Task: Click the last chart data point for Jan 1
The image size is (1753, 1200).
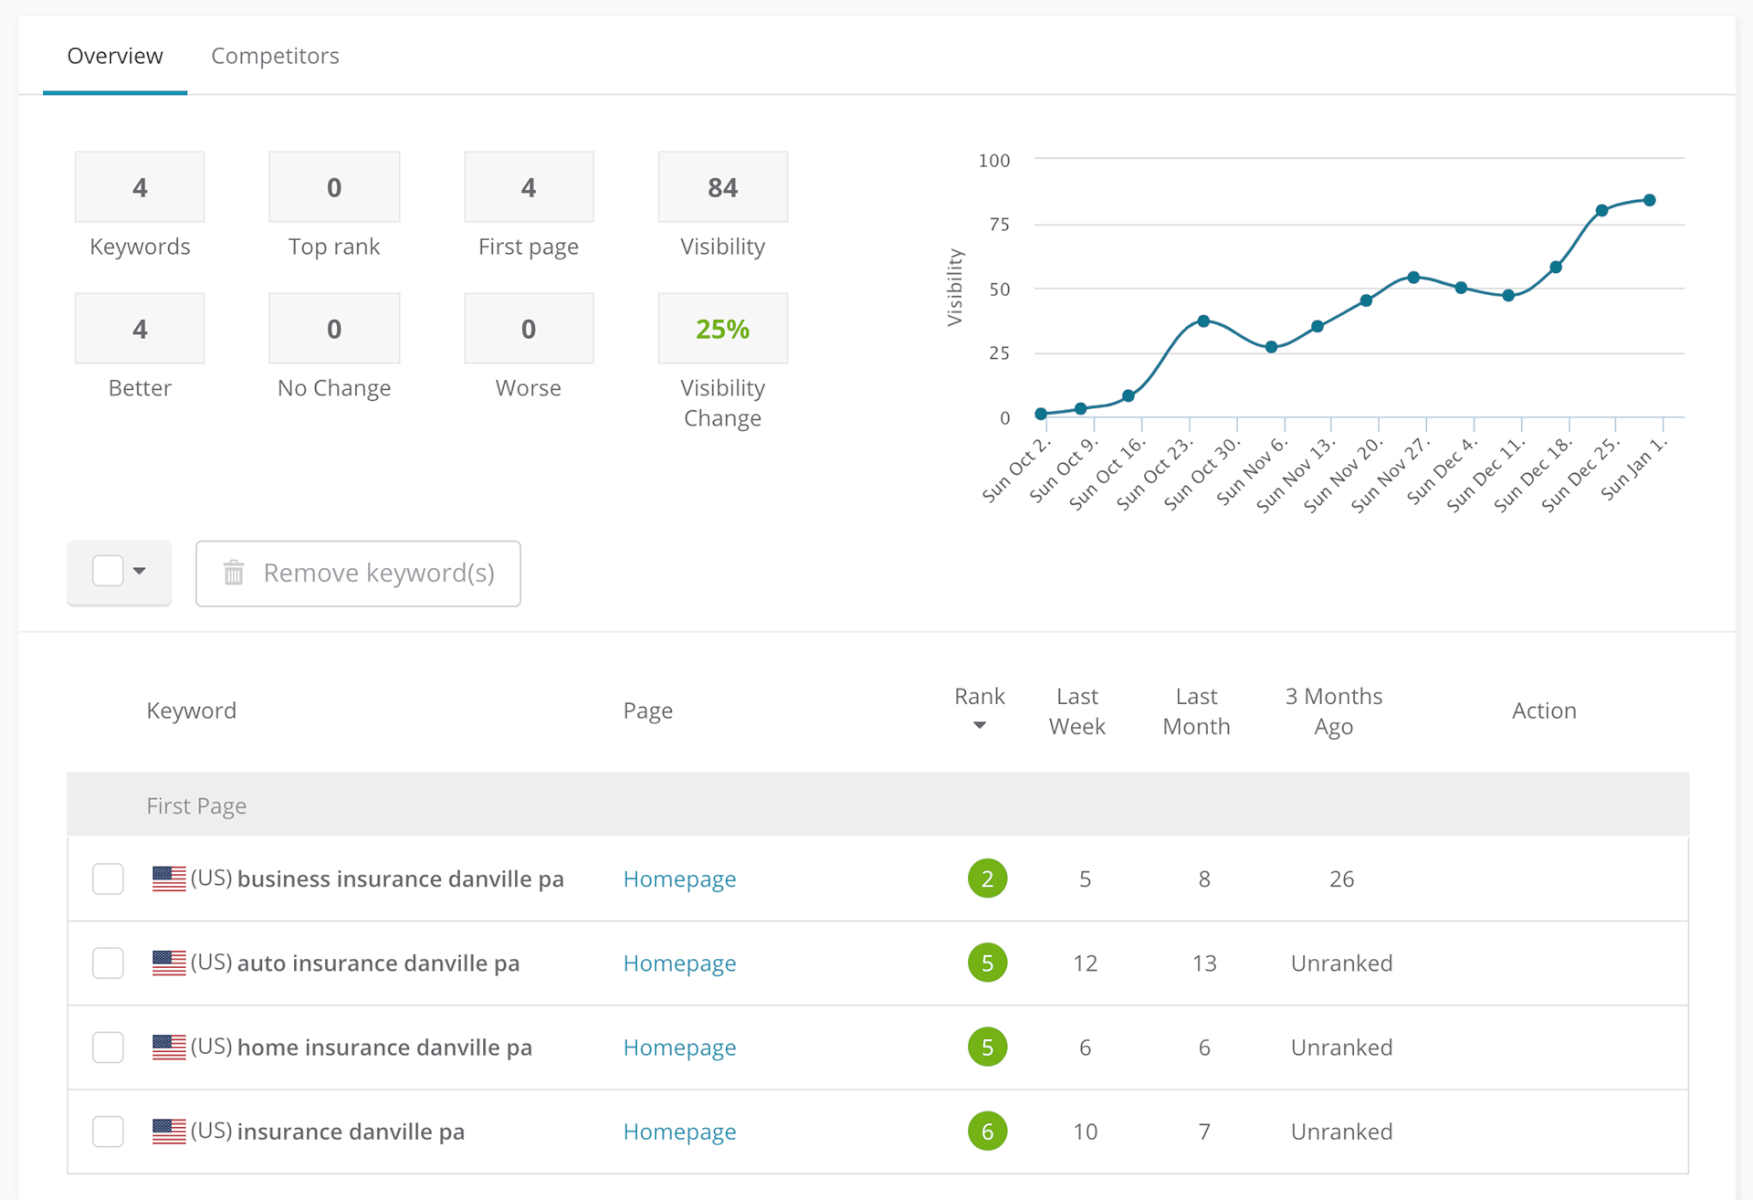Action: pyautogui.click(x=1650, y=200)
